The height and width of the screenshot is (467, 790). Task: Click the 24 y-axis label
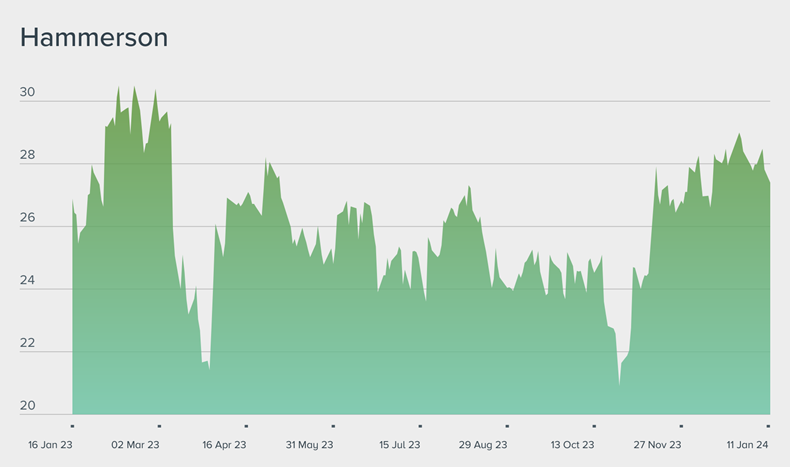tap(27, 281)
